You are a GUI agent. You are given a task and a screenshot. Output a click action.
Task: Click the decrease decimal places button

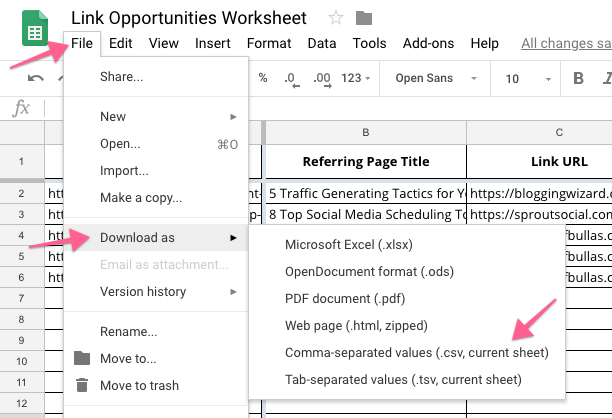click(291, 78)
